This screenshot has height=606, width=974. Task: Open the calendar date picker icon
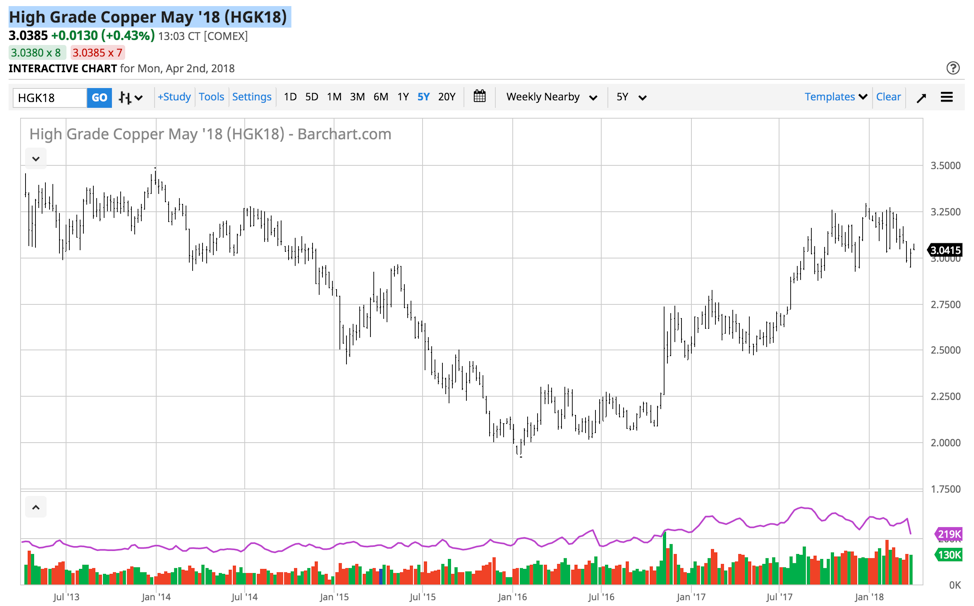tap(479, 96)
